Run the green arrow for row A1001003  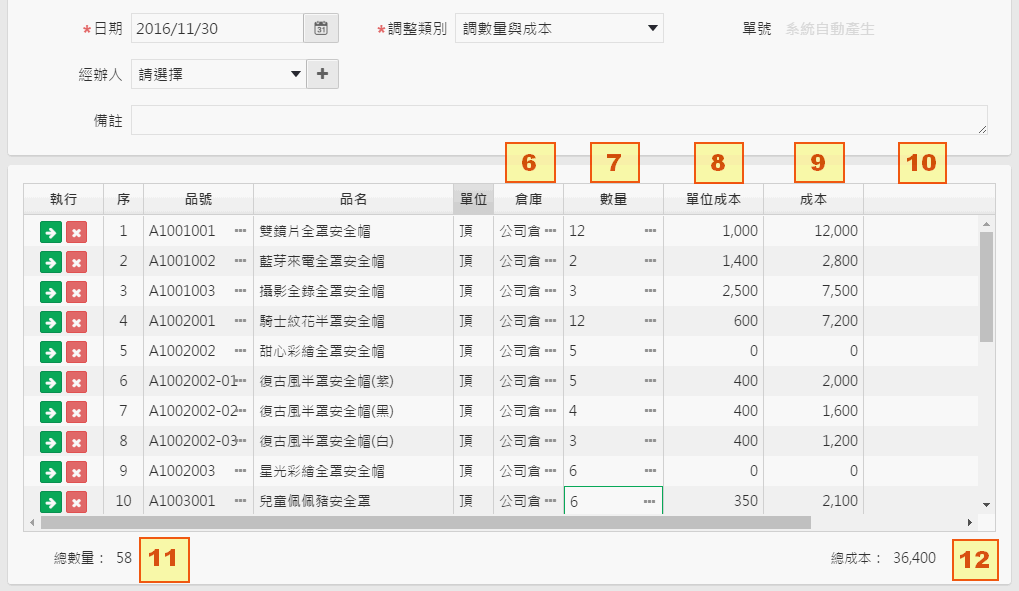pos(51,292)
